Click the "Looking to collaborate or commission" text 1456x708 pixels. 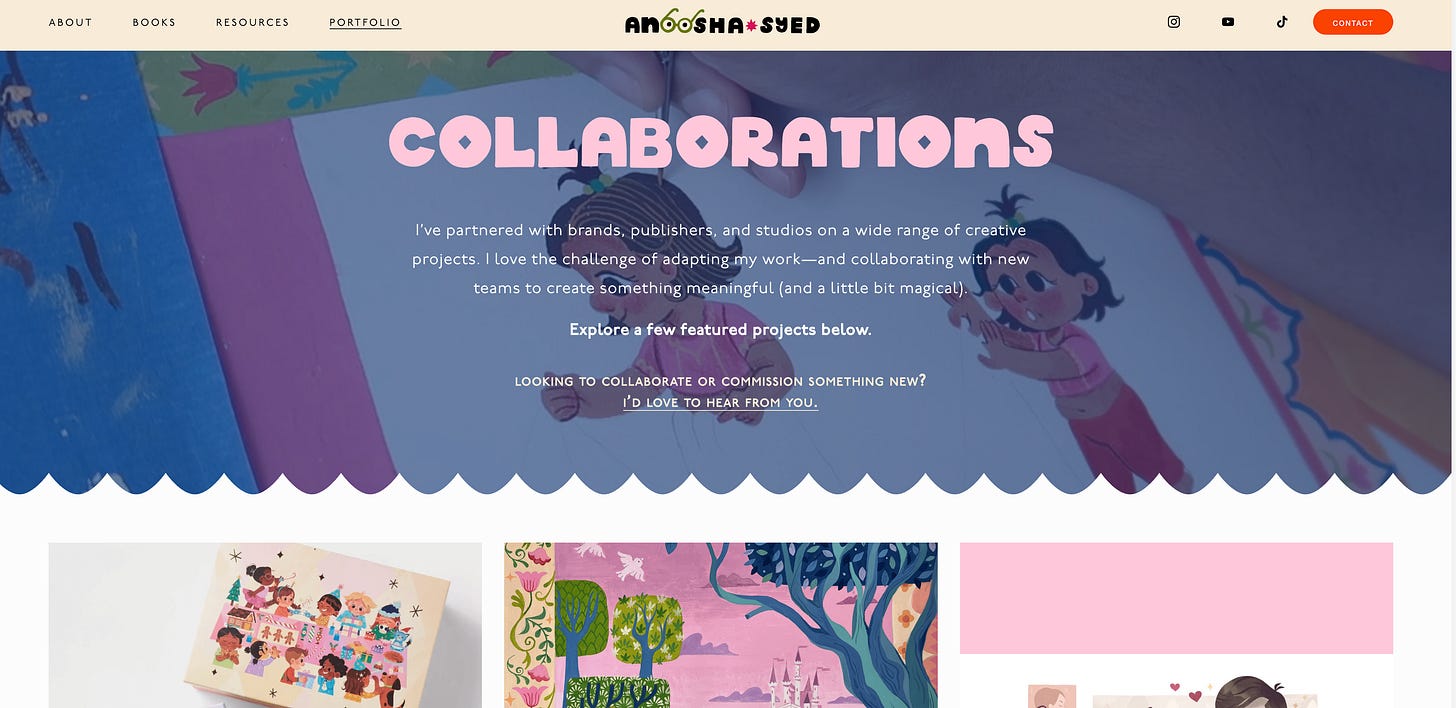point(720,381)
